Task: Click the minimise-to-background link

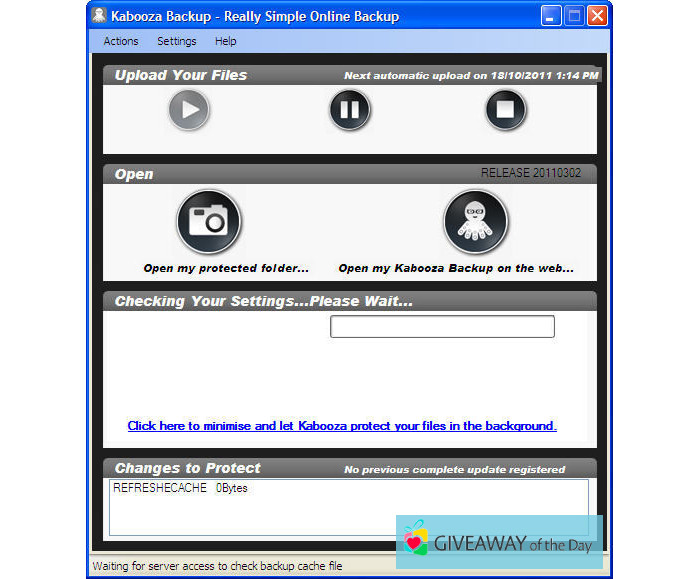Action: pyautogui.click(x=342, y=426)
